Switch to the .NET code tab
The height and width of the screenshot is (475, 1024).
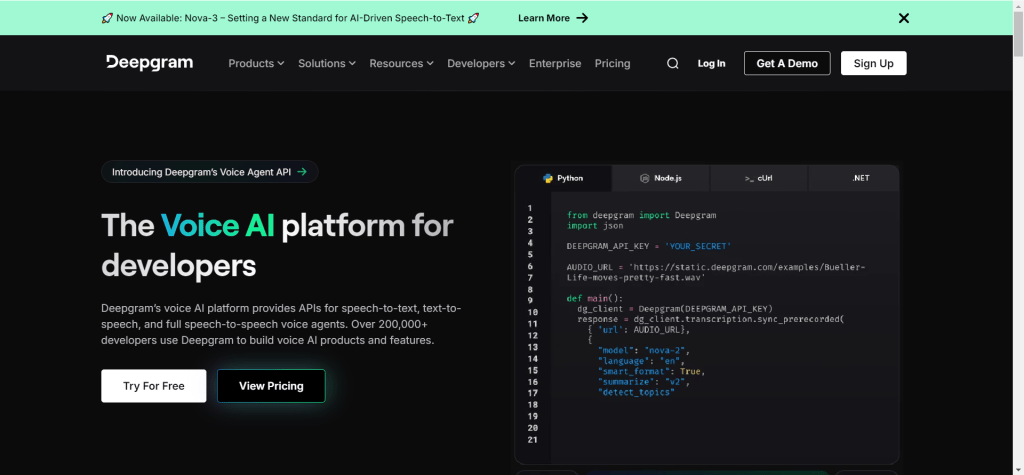854,178
